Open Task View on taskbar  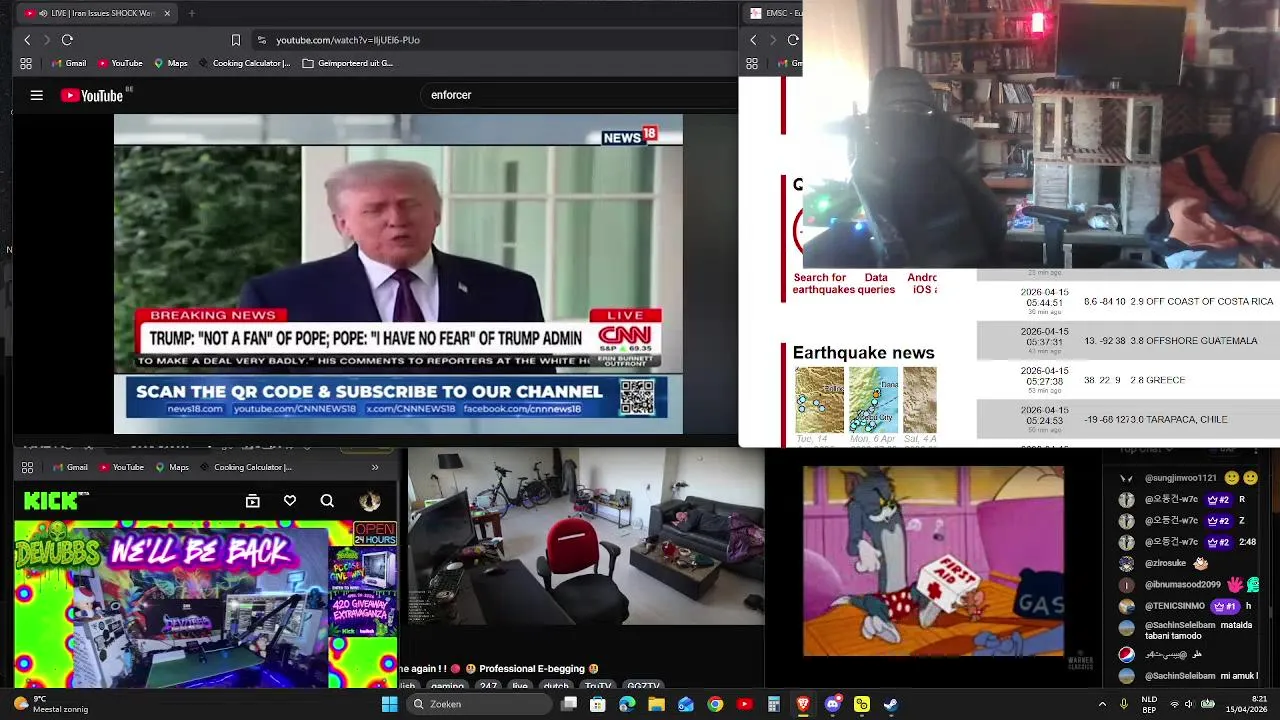click(569, 704)
